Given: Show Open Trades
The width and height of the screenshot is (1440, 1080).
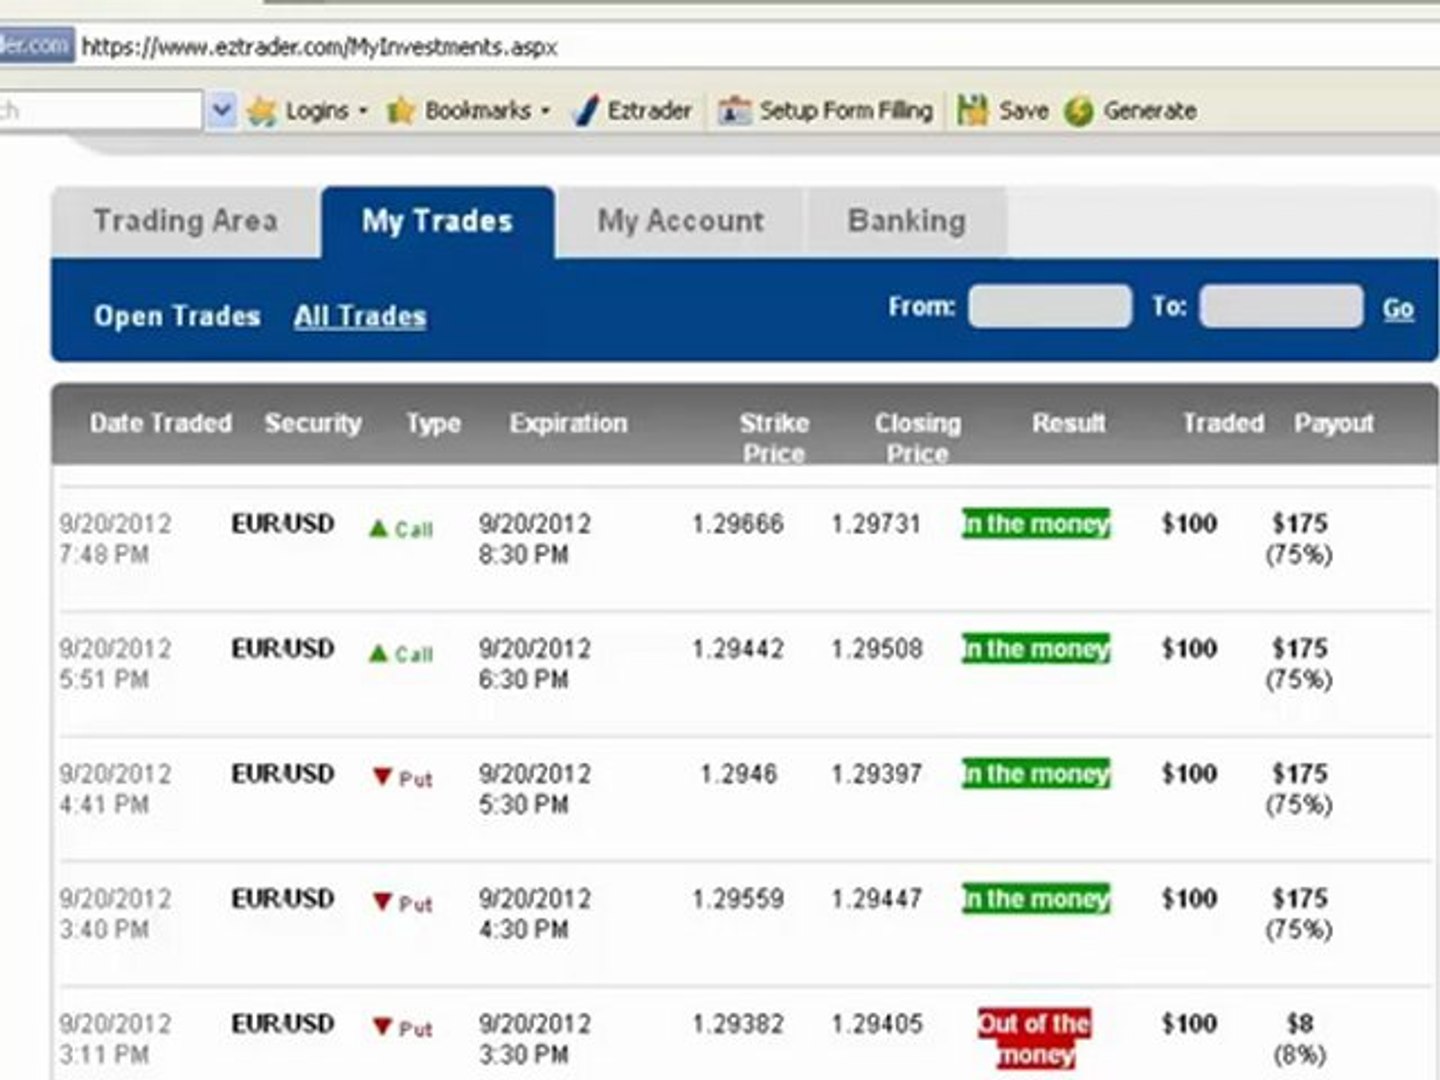Looking at the screenshot, I should [177, 316].
